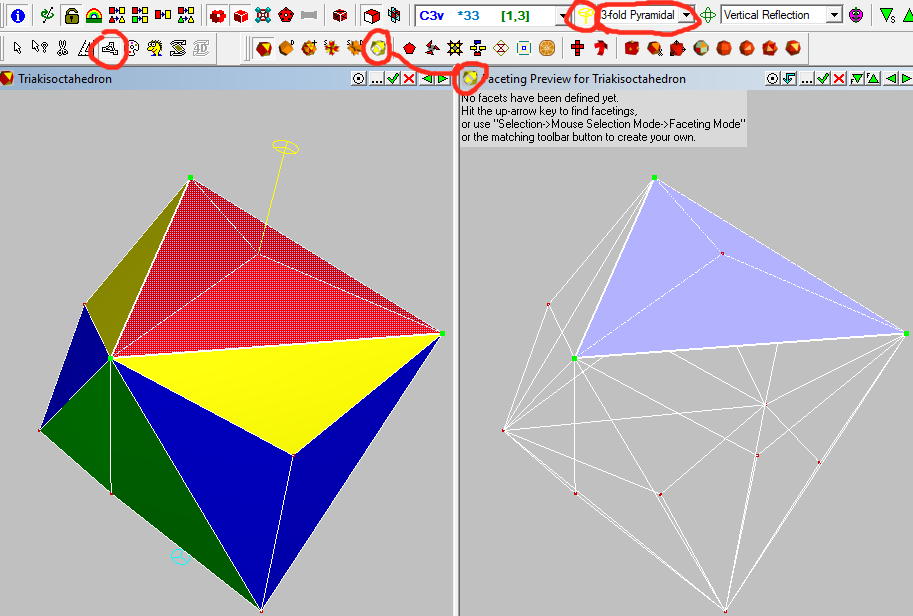Click the purple sphere symmetry icon
Screen dimensions: 913x616
pyautogui.click(x=856, y=15)
